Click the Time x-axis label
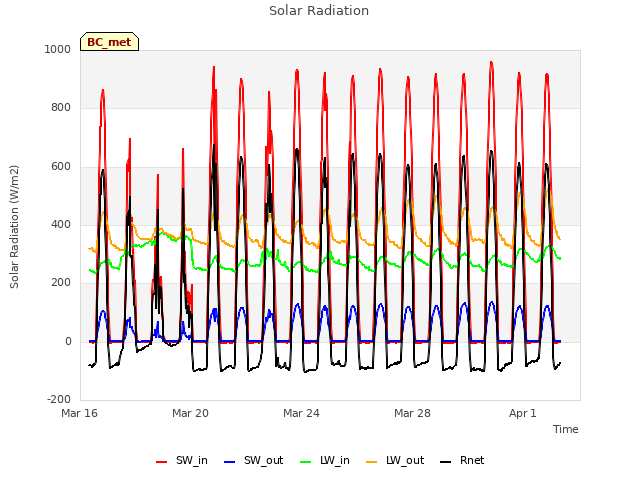The width and height of the screenshot is (640, 480). (566, 429)
